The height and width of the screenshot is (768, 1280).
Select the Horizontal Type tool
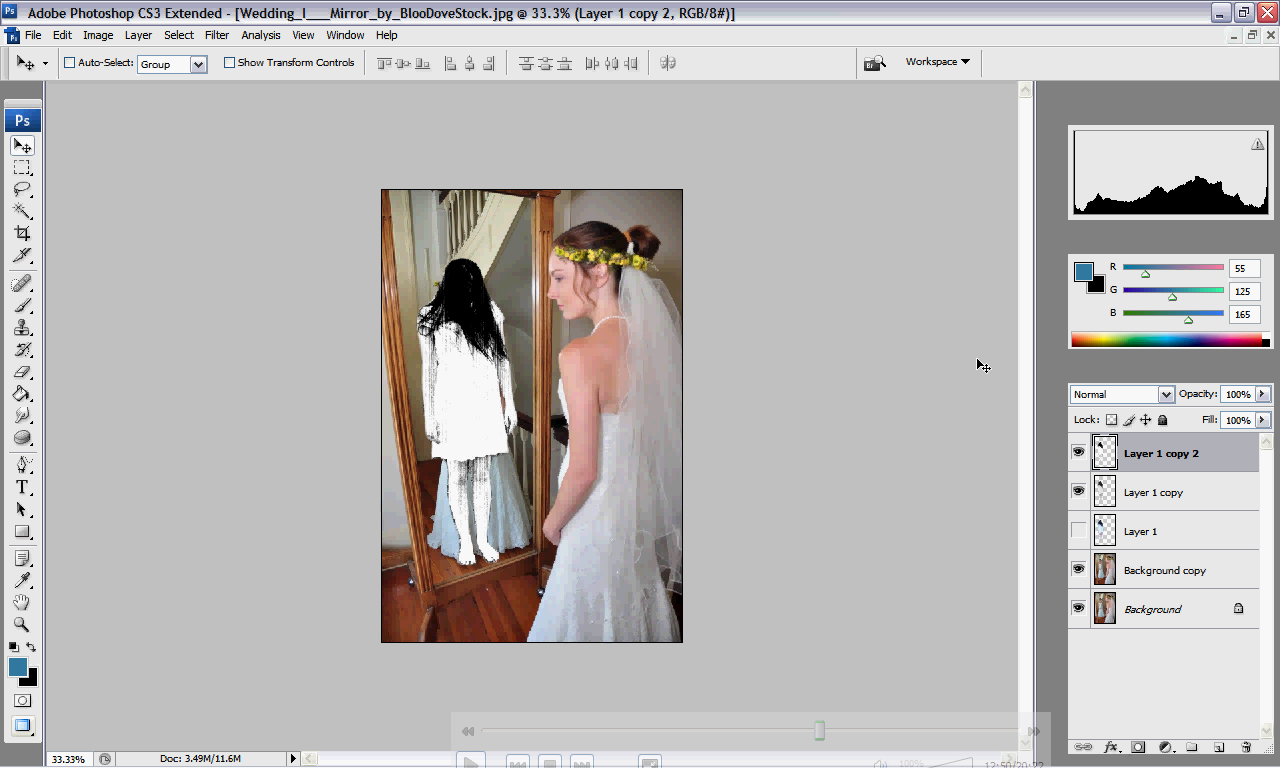[x=22, y=487]
